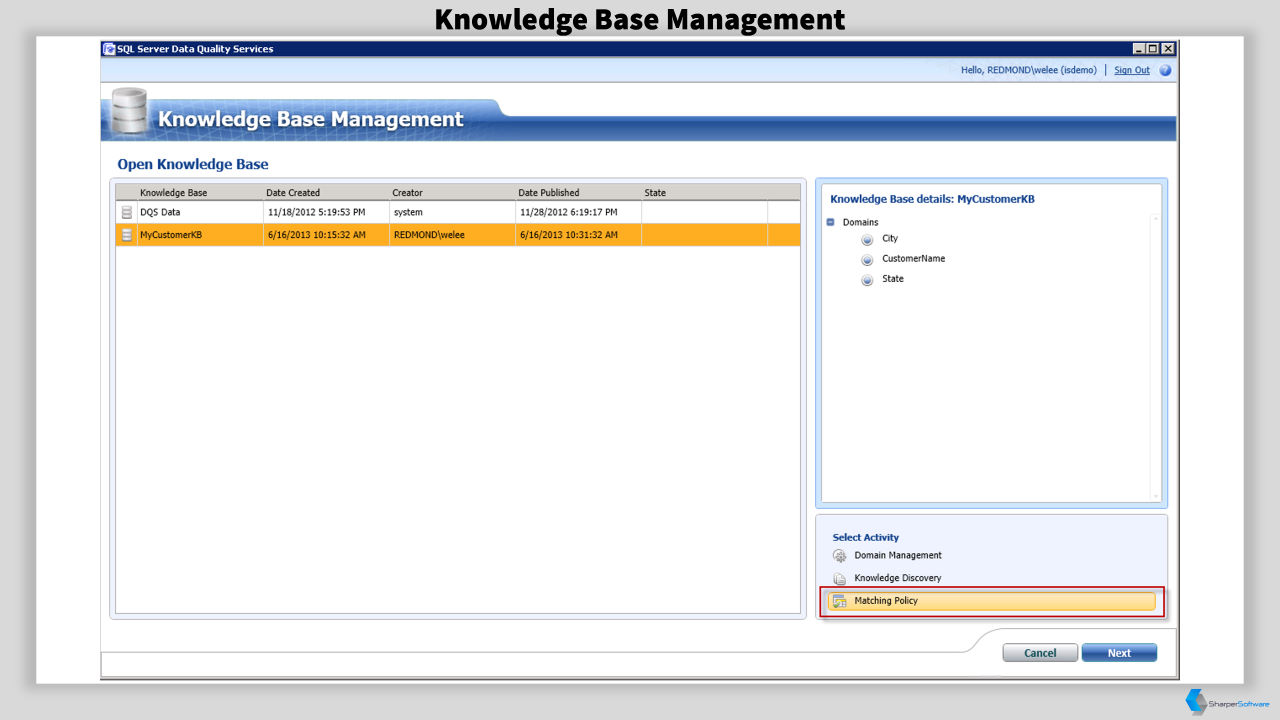Click the State domain icon
The height and width of the screenshot is (720, 1280).
coord(867,280)
